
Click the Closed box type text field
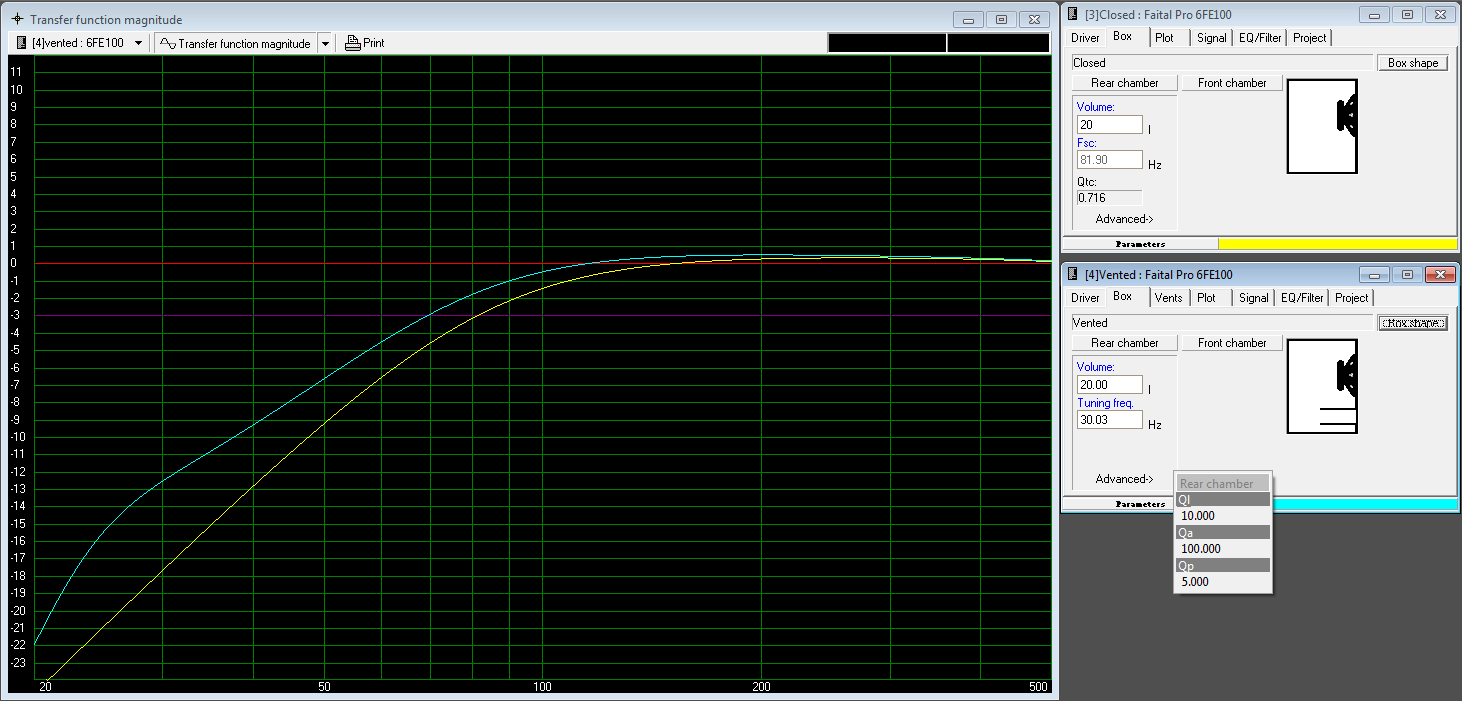[1221, 63]
